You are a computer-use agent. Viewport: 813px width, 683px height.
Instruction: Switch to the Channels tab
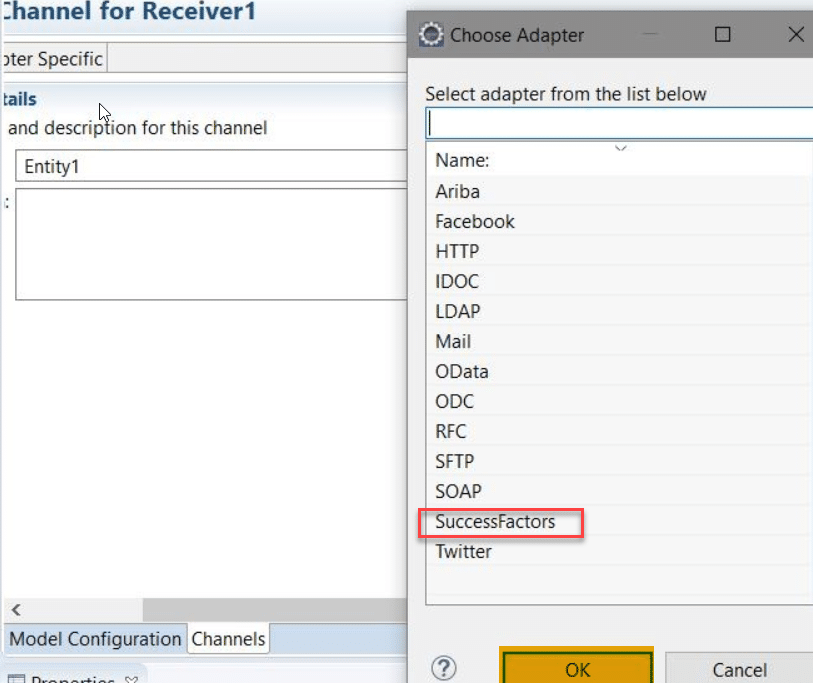click(228, 639)
